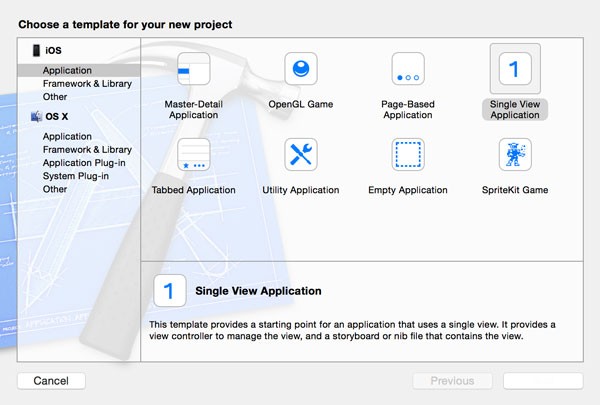Click the Utility Application label
The width and height of the screenshot is (600, 405).
tap(301, 190)
